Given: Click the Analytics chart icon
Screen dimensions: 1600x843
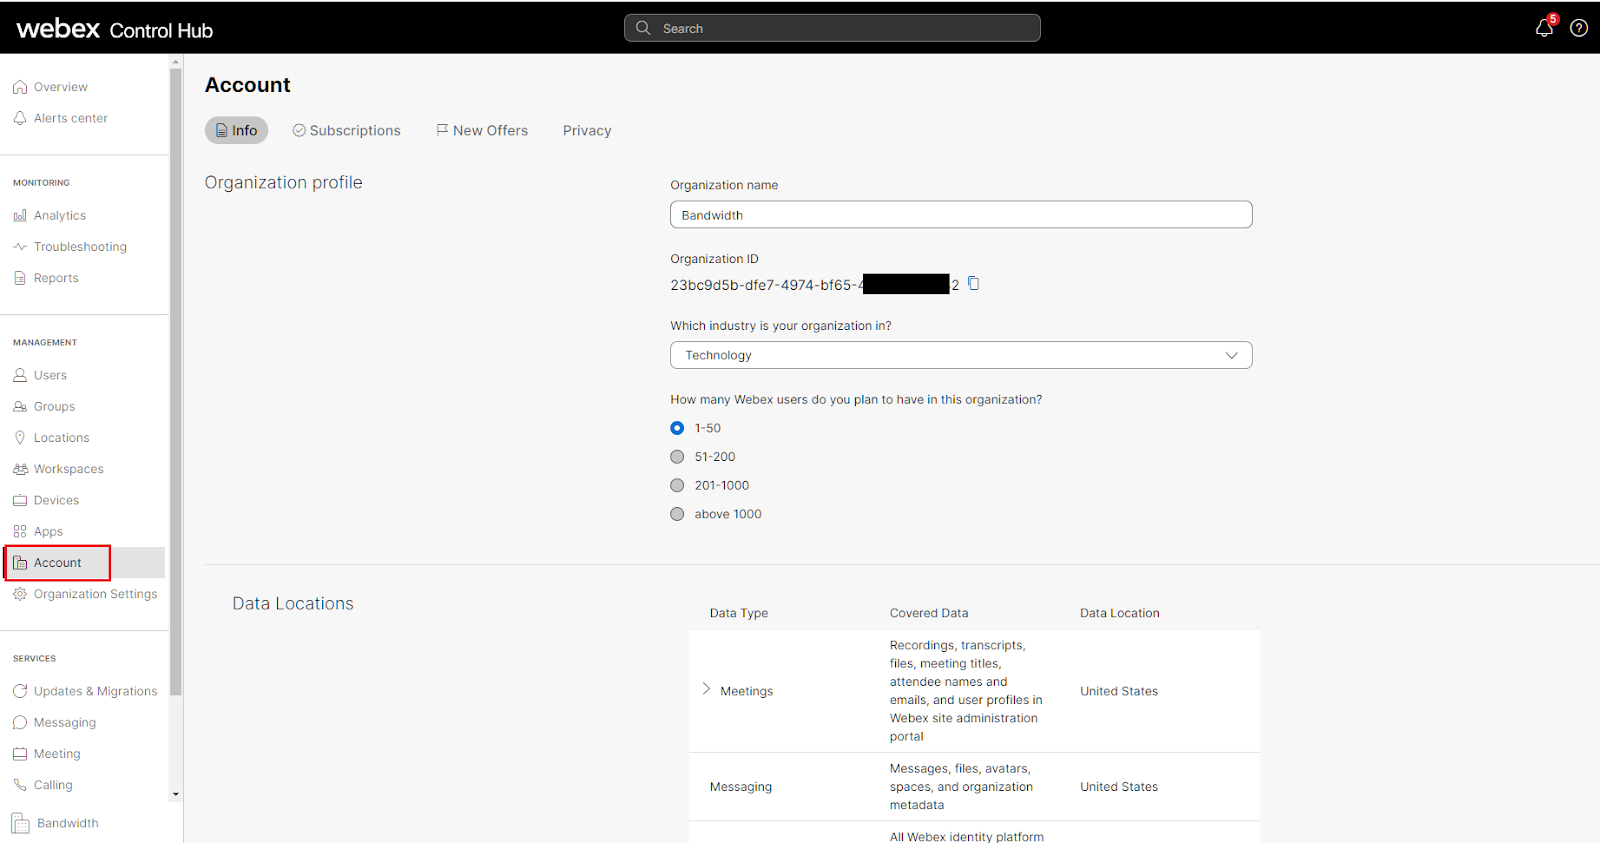Looking at the screenshot, I should coord(20,215).
